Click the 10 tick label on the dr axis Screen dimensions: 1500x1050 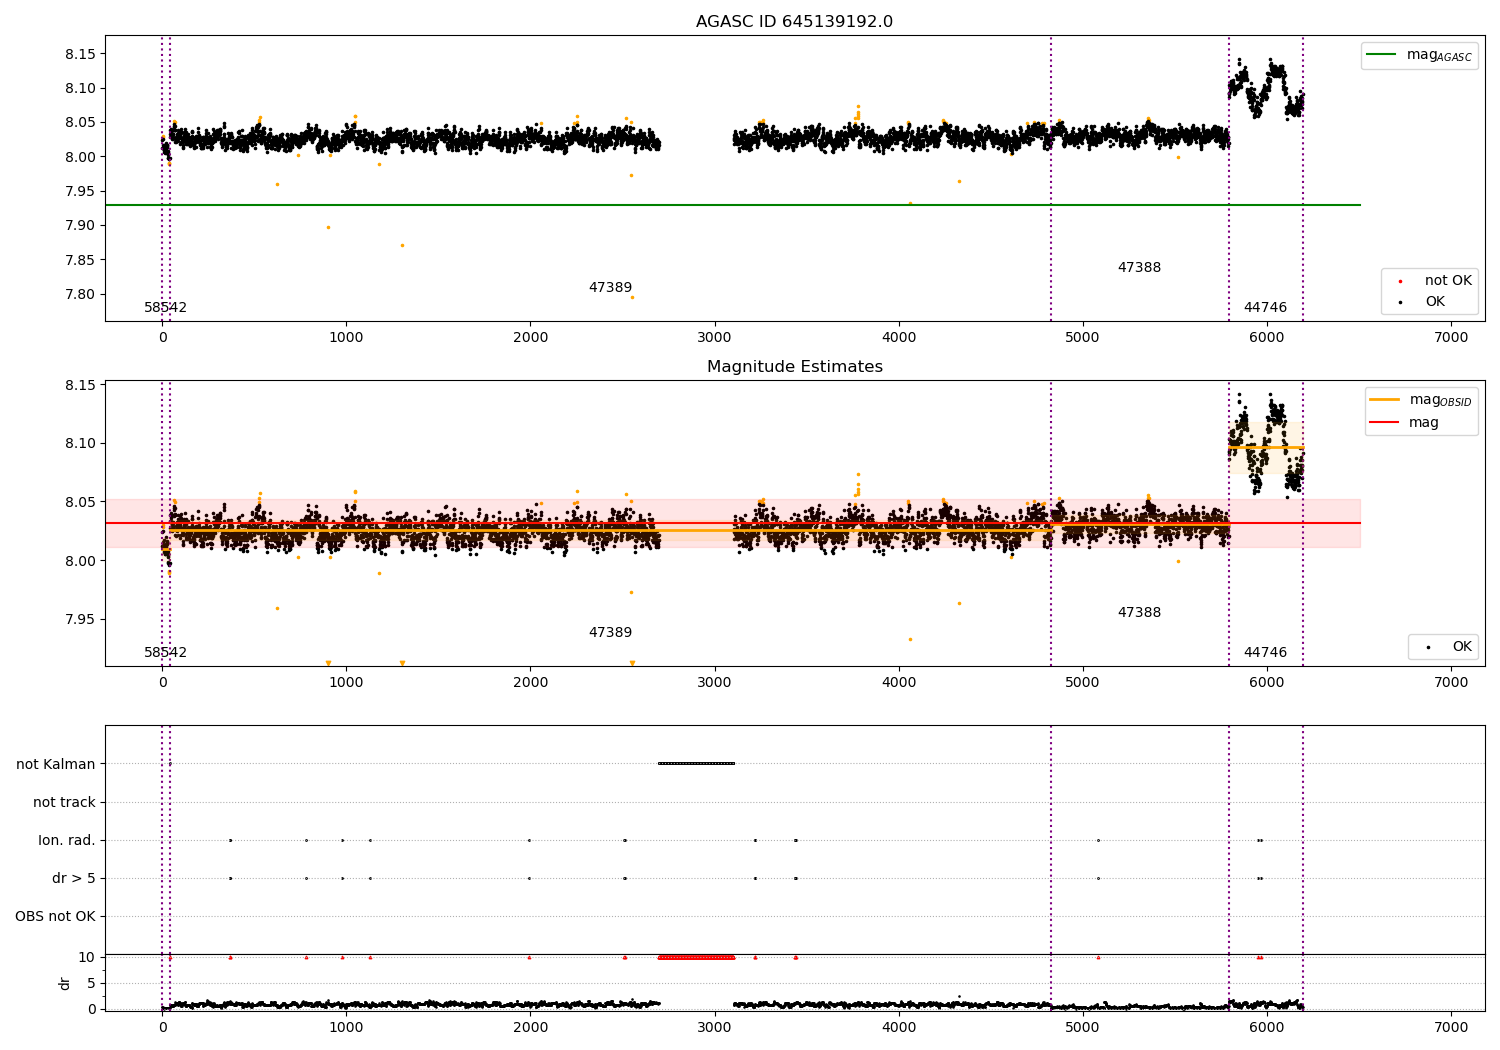[87, 958]
